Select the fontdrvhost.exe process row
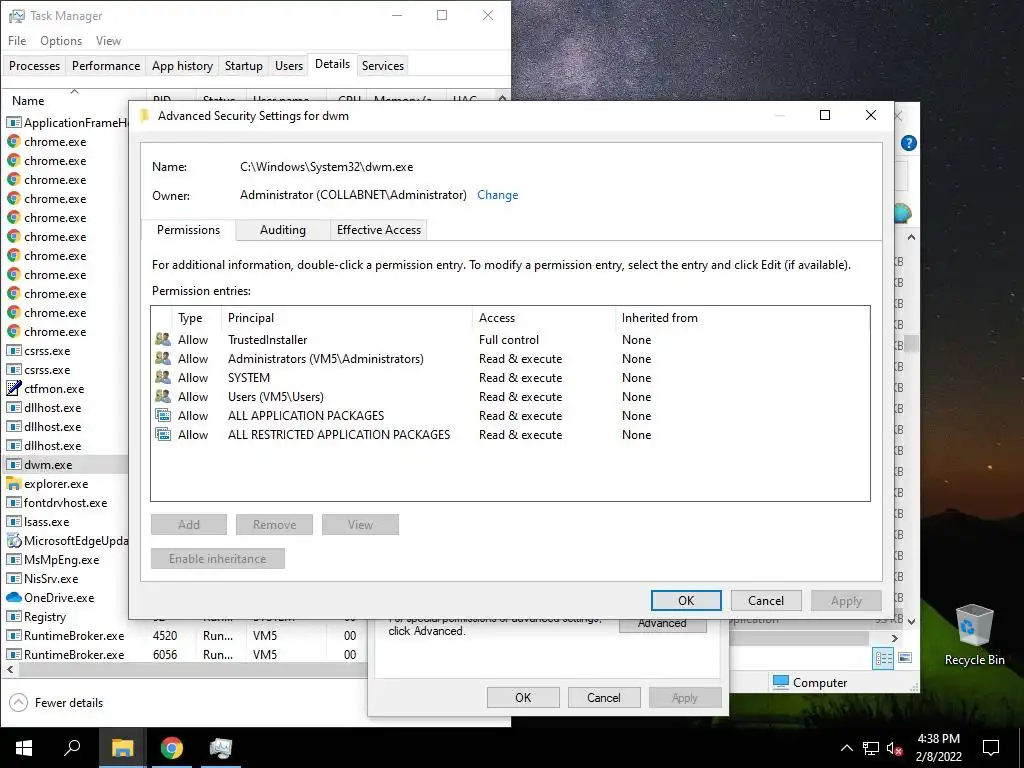Viewport: 1024px width, 768px height. coord(65,503)
